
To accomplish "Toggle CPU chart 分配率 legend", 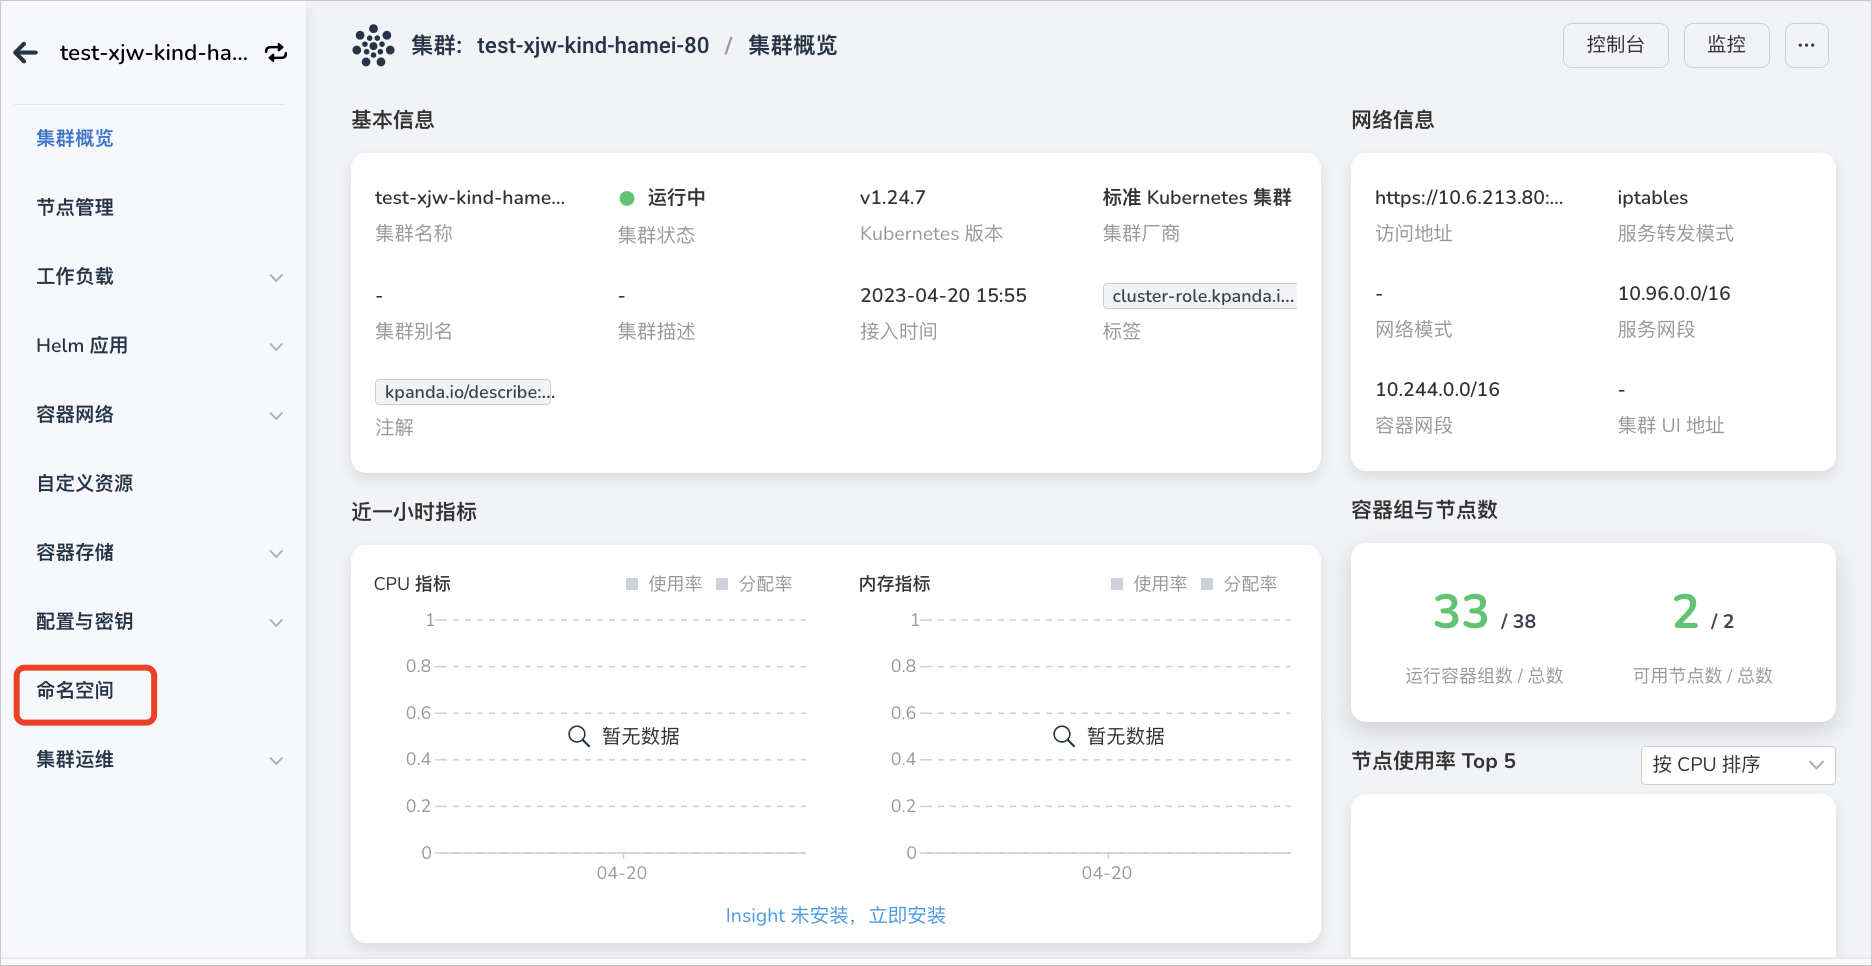I will click(x=754, y=584).
